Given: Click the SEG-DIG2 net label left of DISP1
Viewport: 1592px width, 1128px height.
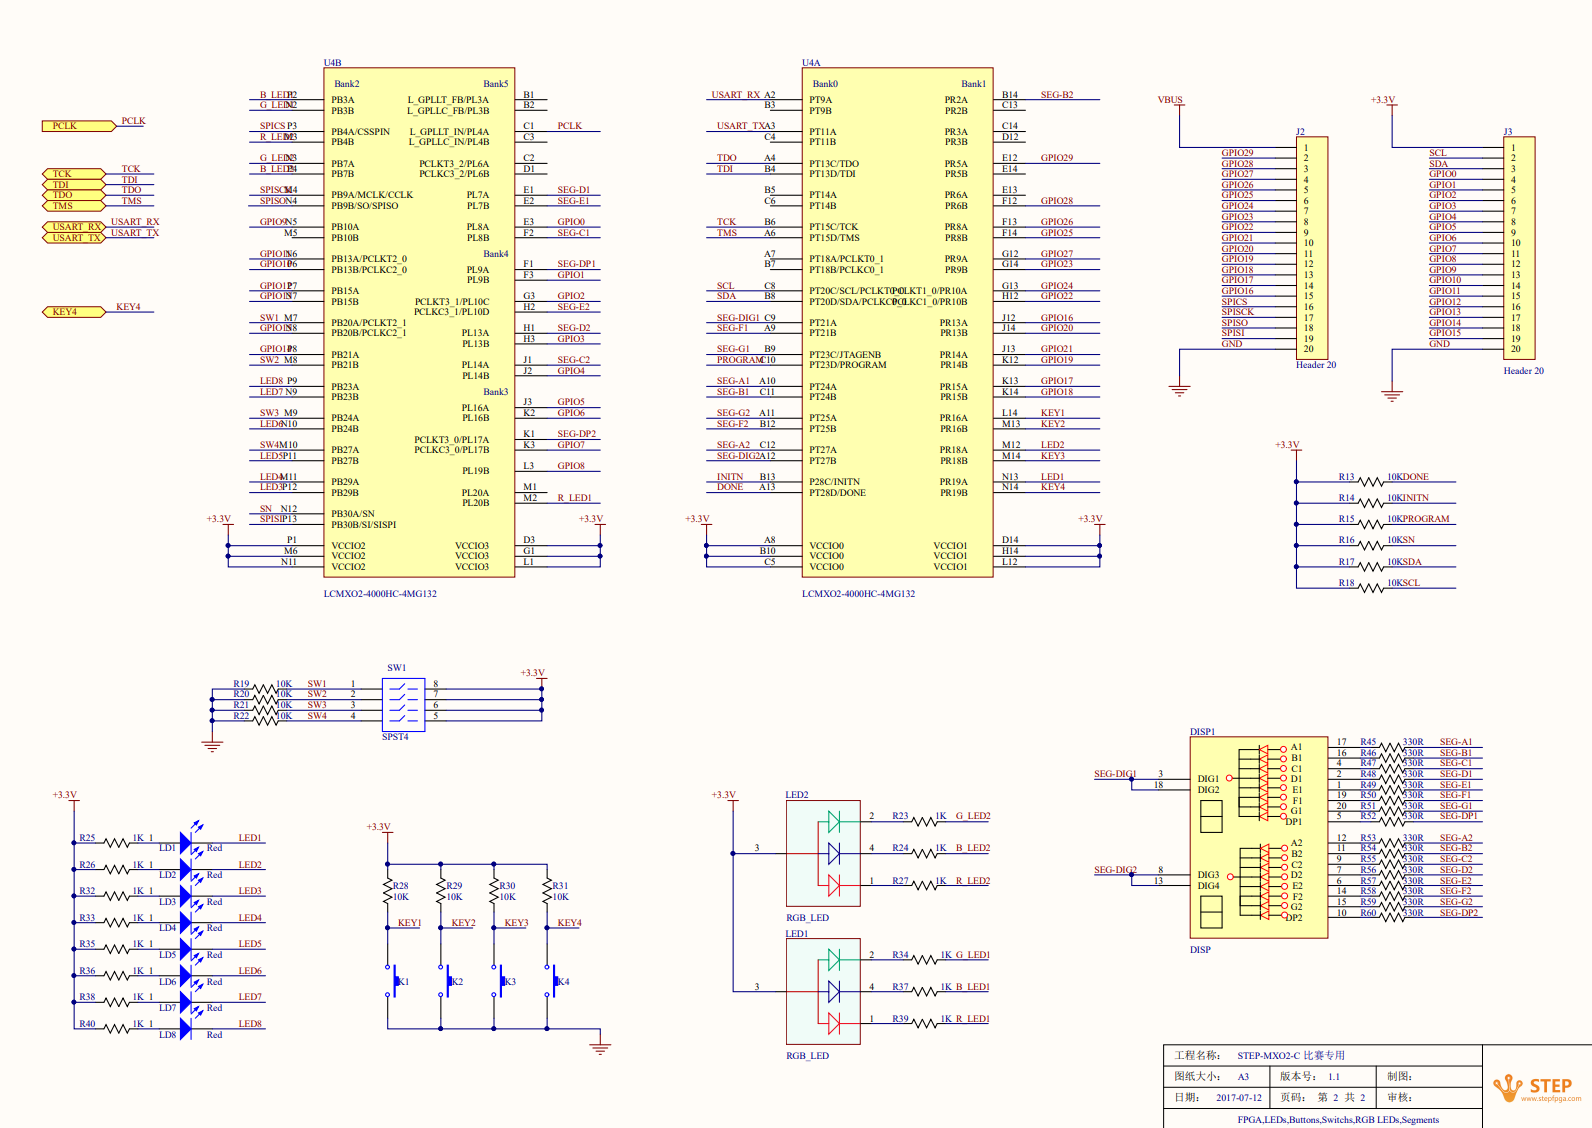Looking at the screenshot, I should pos(1115,870).
